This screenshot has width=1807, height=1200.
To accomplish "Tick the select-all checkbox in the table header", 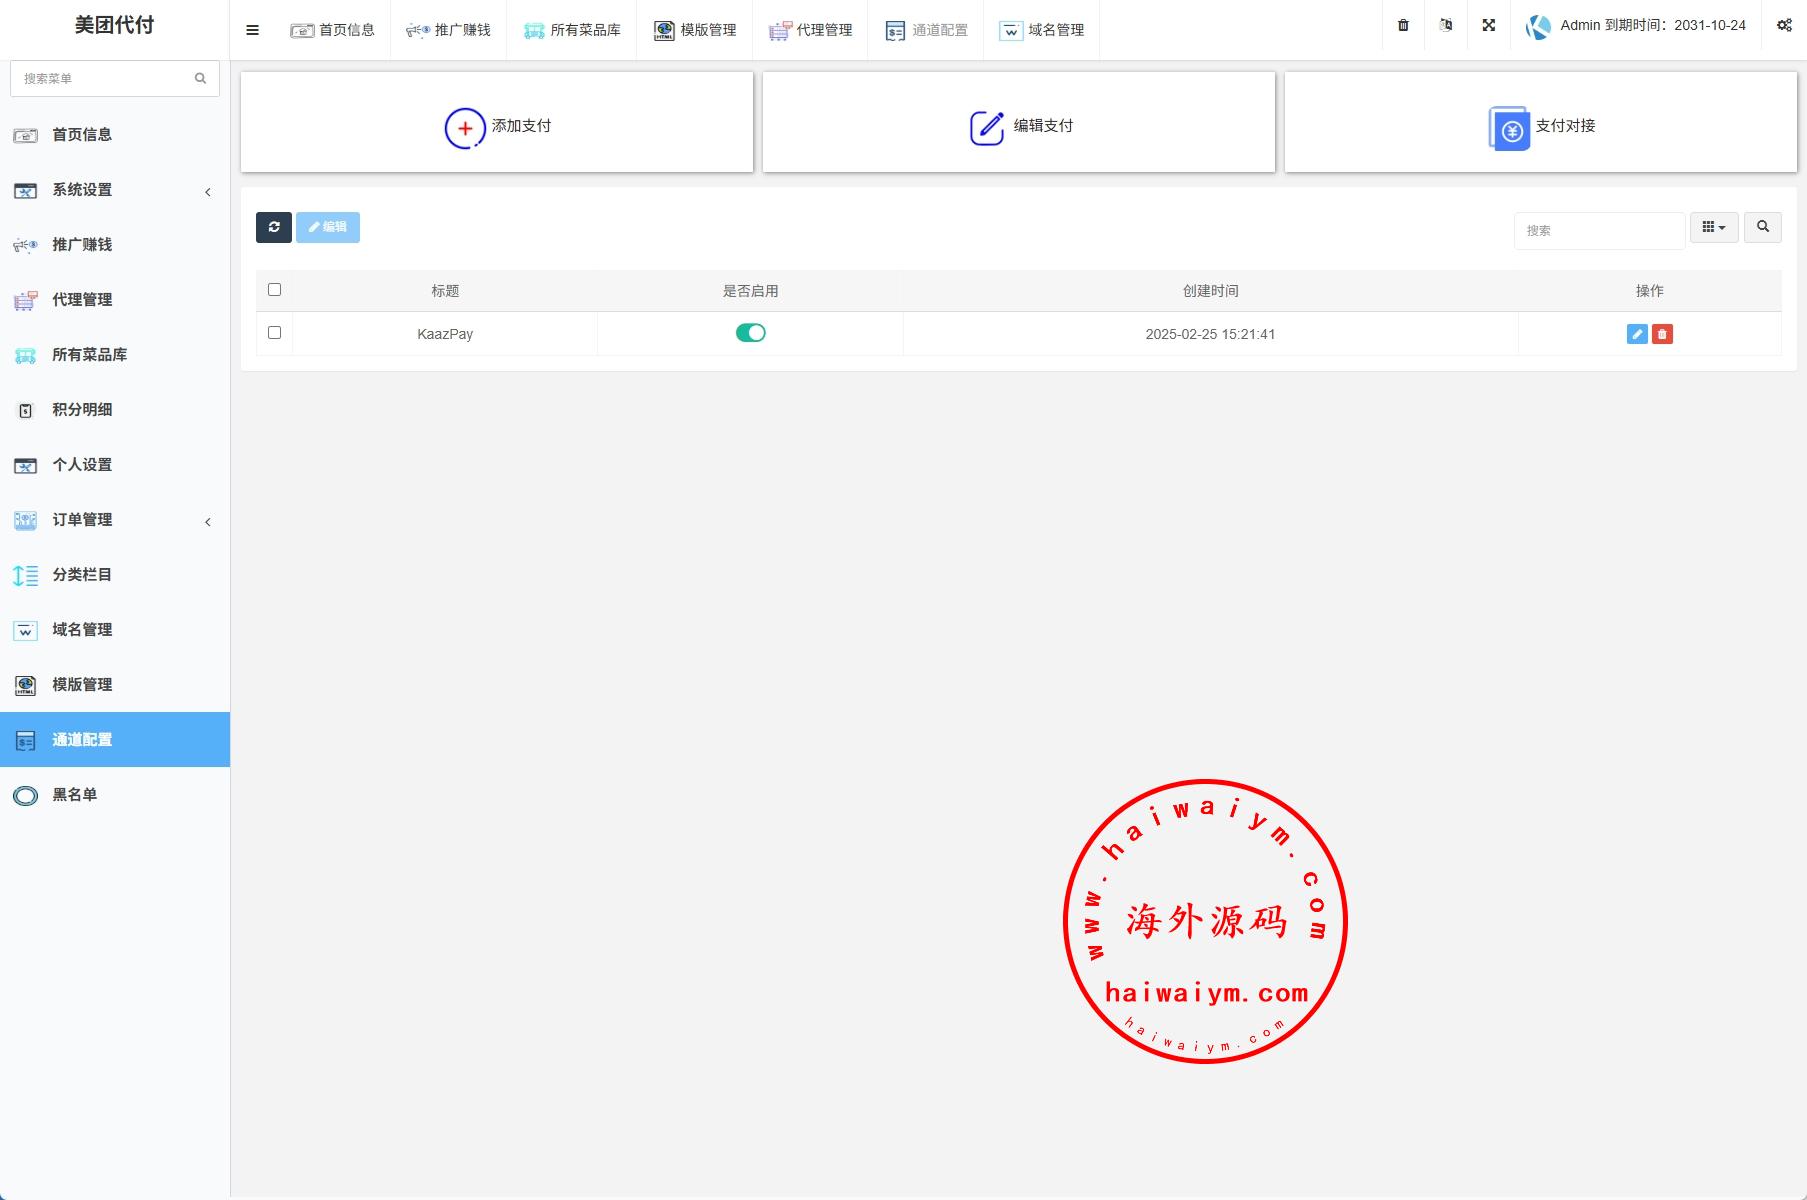I will 274,290.
